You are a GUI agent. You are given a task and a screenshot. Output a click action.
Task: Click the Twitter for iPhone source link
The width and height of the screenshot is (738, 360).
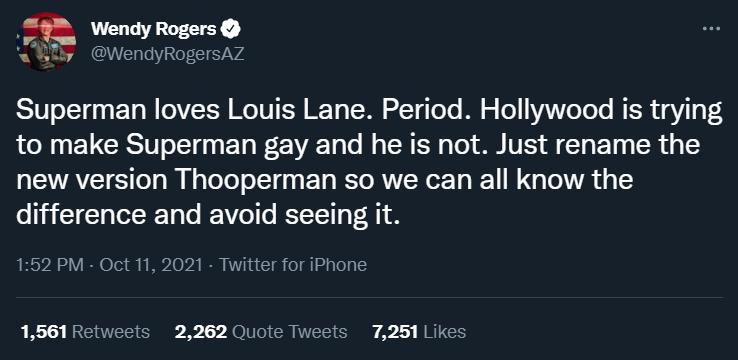pyautogui.click(x=293, y=265)
